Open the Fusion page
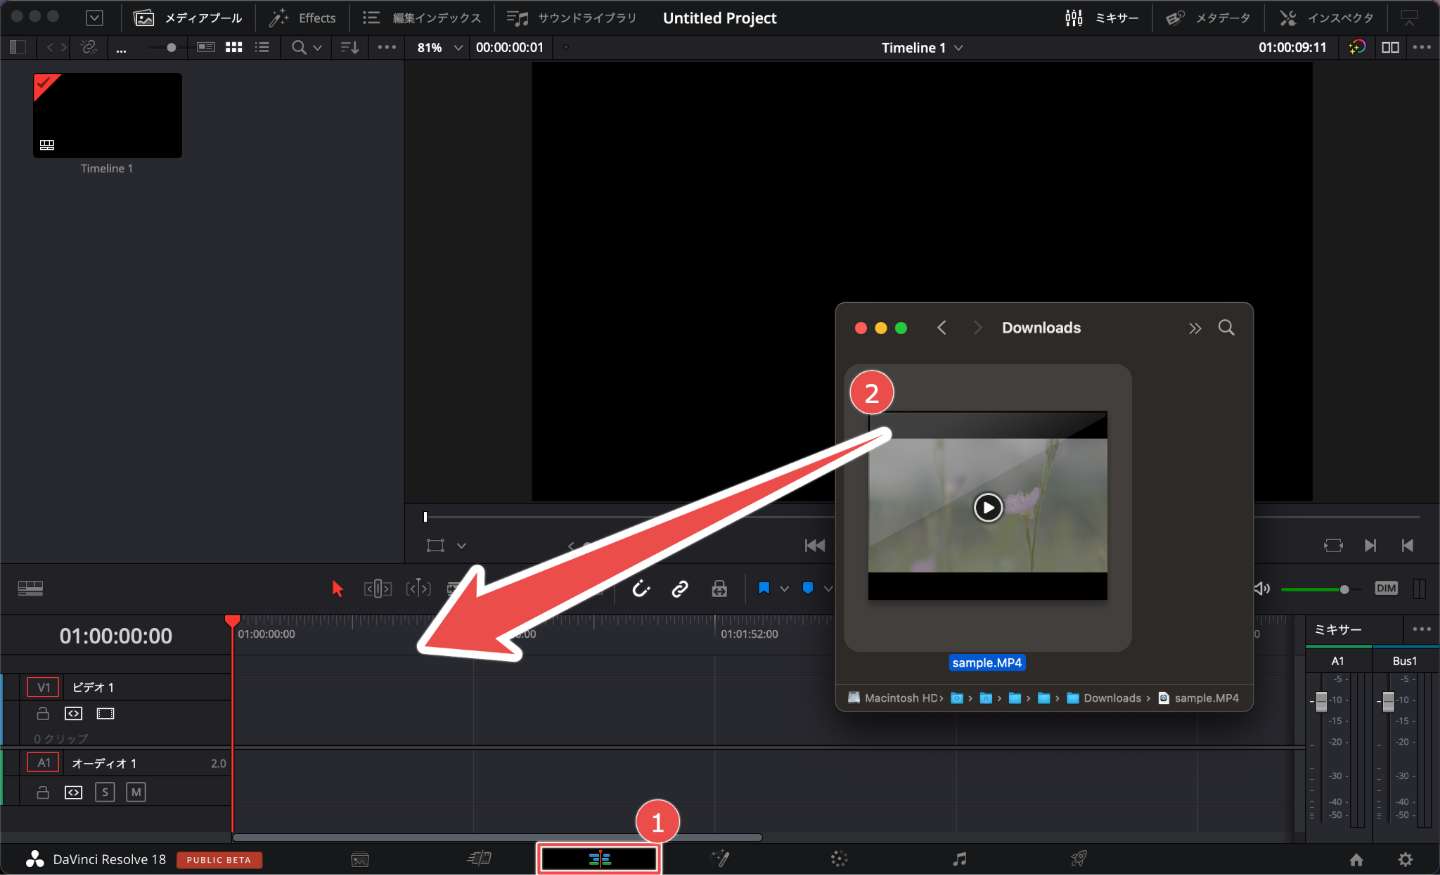The image size is (1440, 875). click(x=719, y=859)
